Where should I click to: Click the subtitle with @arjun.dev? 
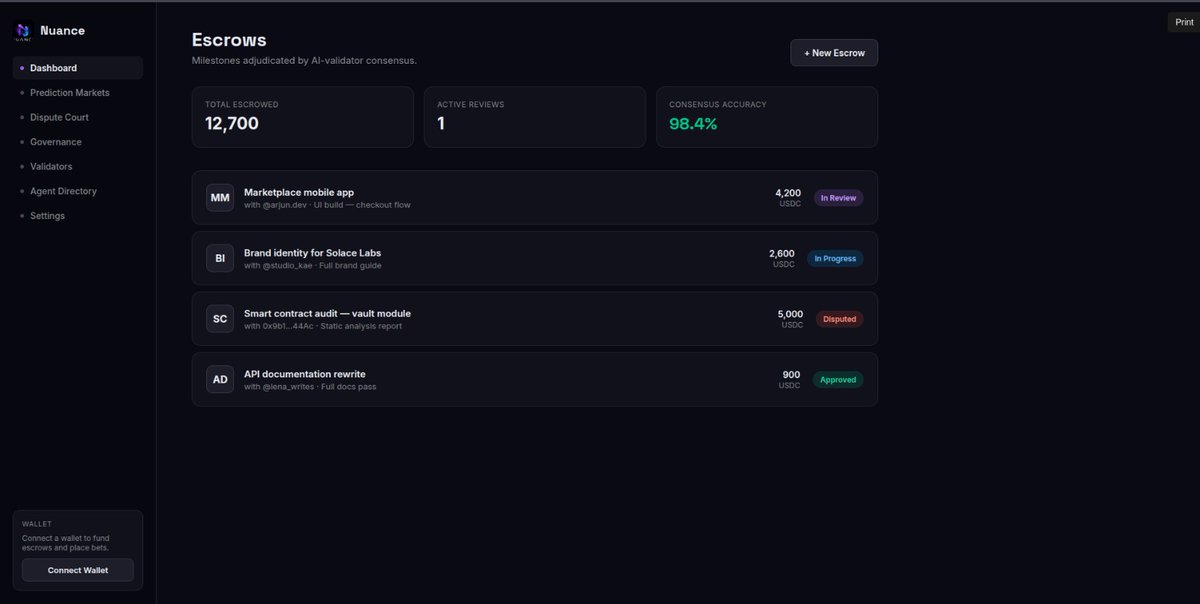pyautogui.click(x=327, y=205)
